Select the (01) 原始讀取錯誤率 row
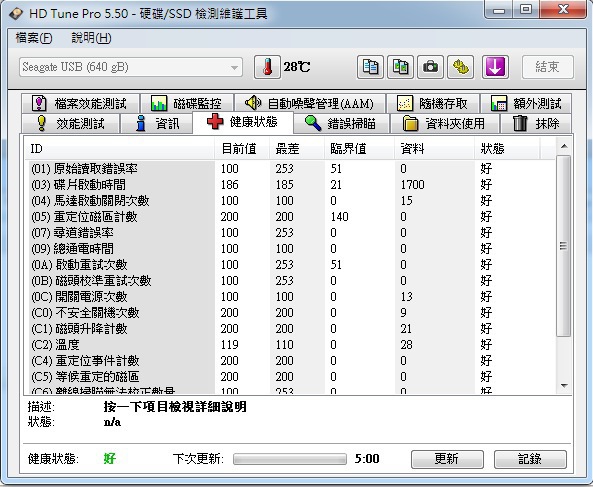The height and width of the screenshot is (487, 593). tap(291, 169)
